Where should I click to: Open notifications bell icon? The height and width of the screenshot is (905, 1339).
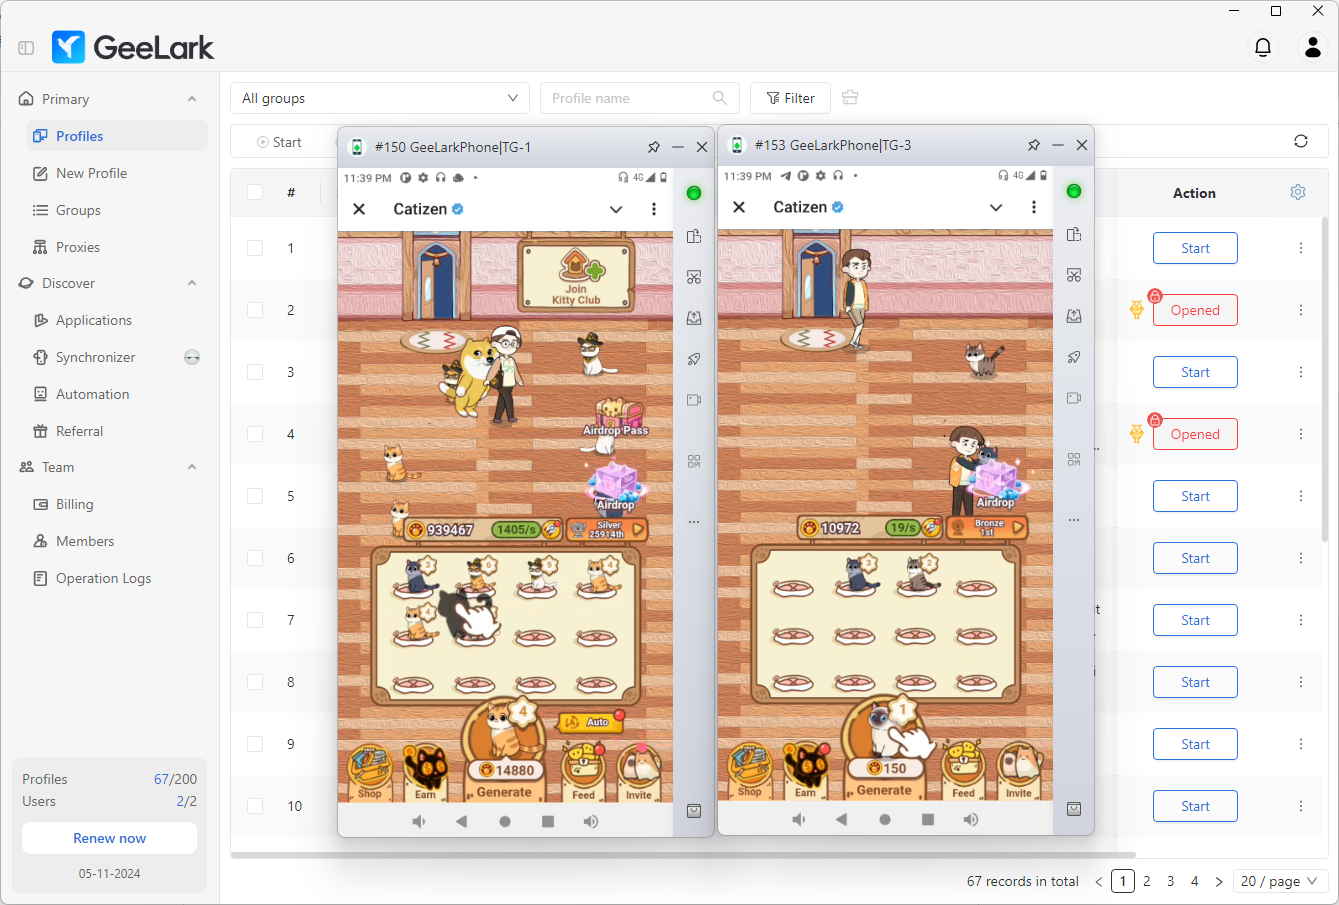pyautogui.click(x=1263, y=47)
